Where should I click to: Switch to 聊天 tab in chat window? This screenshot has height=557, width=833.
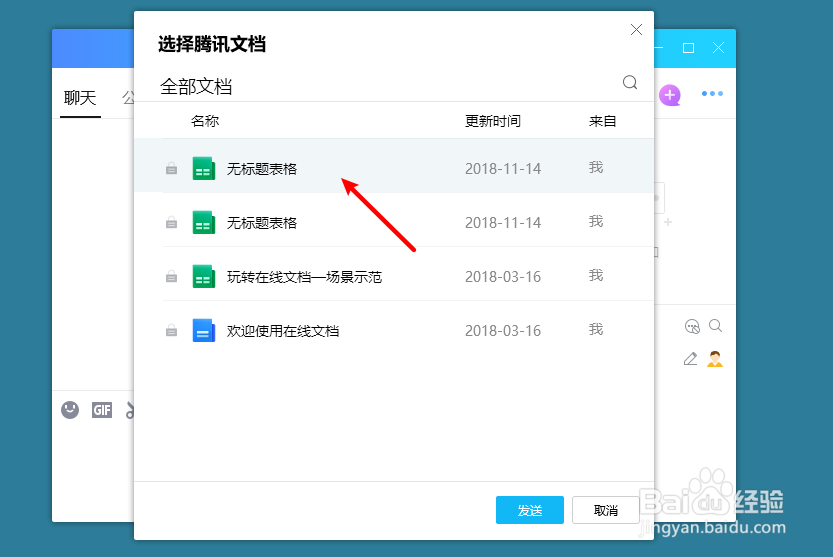[x=80, y=98]
